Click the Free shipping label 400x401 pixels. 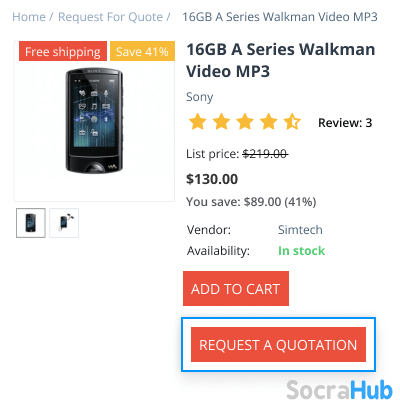(63, 51)
